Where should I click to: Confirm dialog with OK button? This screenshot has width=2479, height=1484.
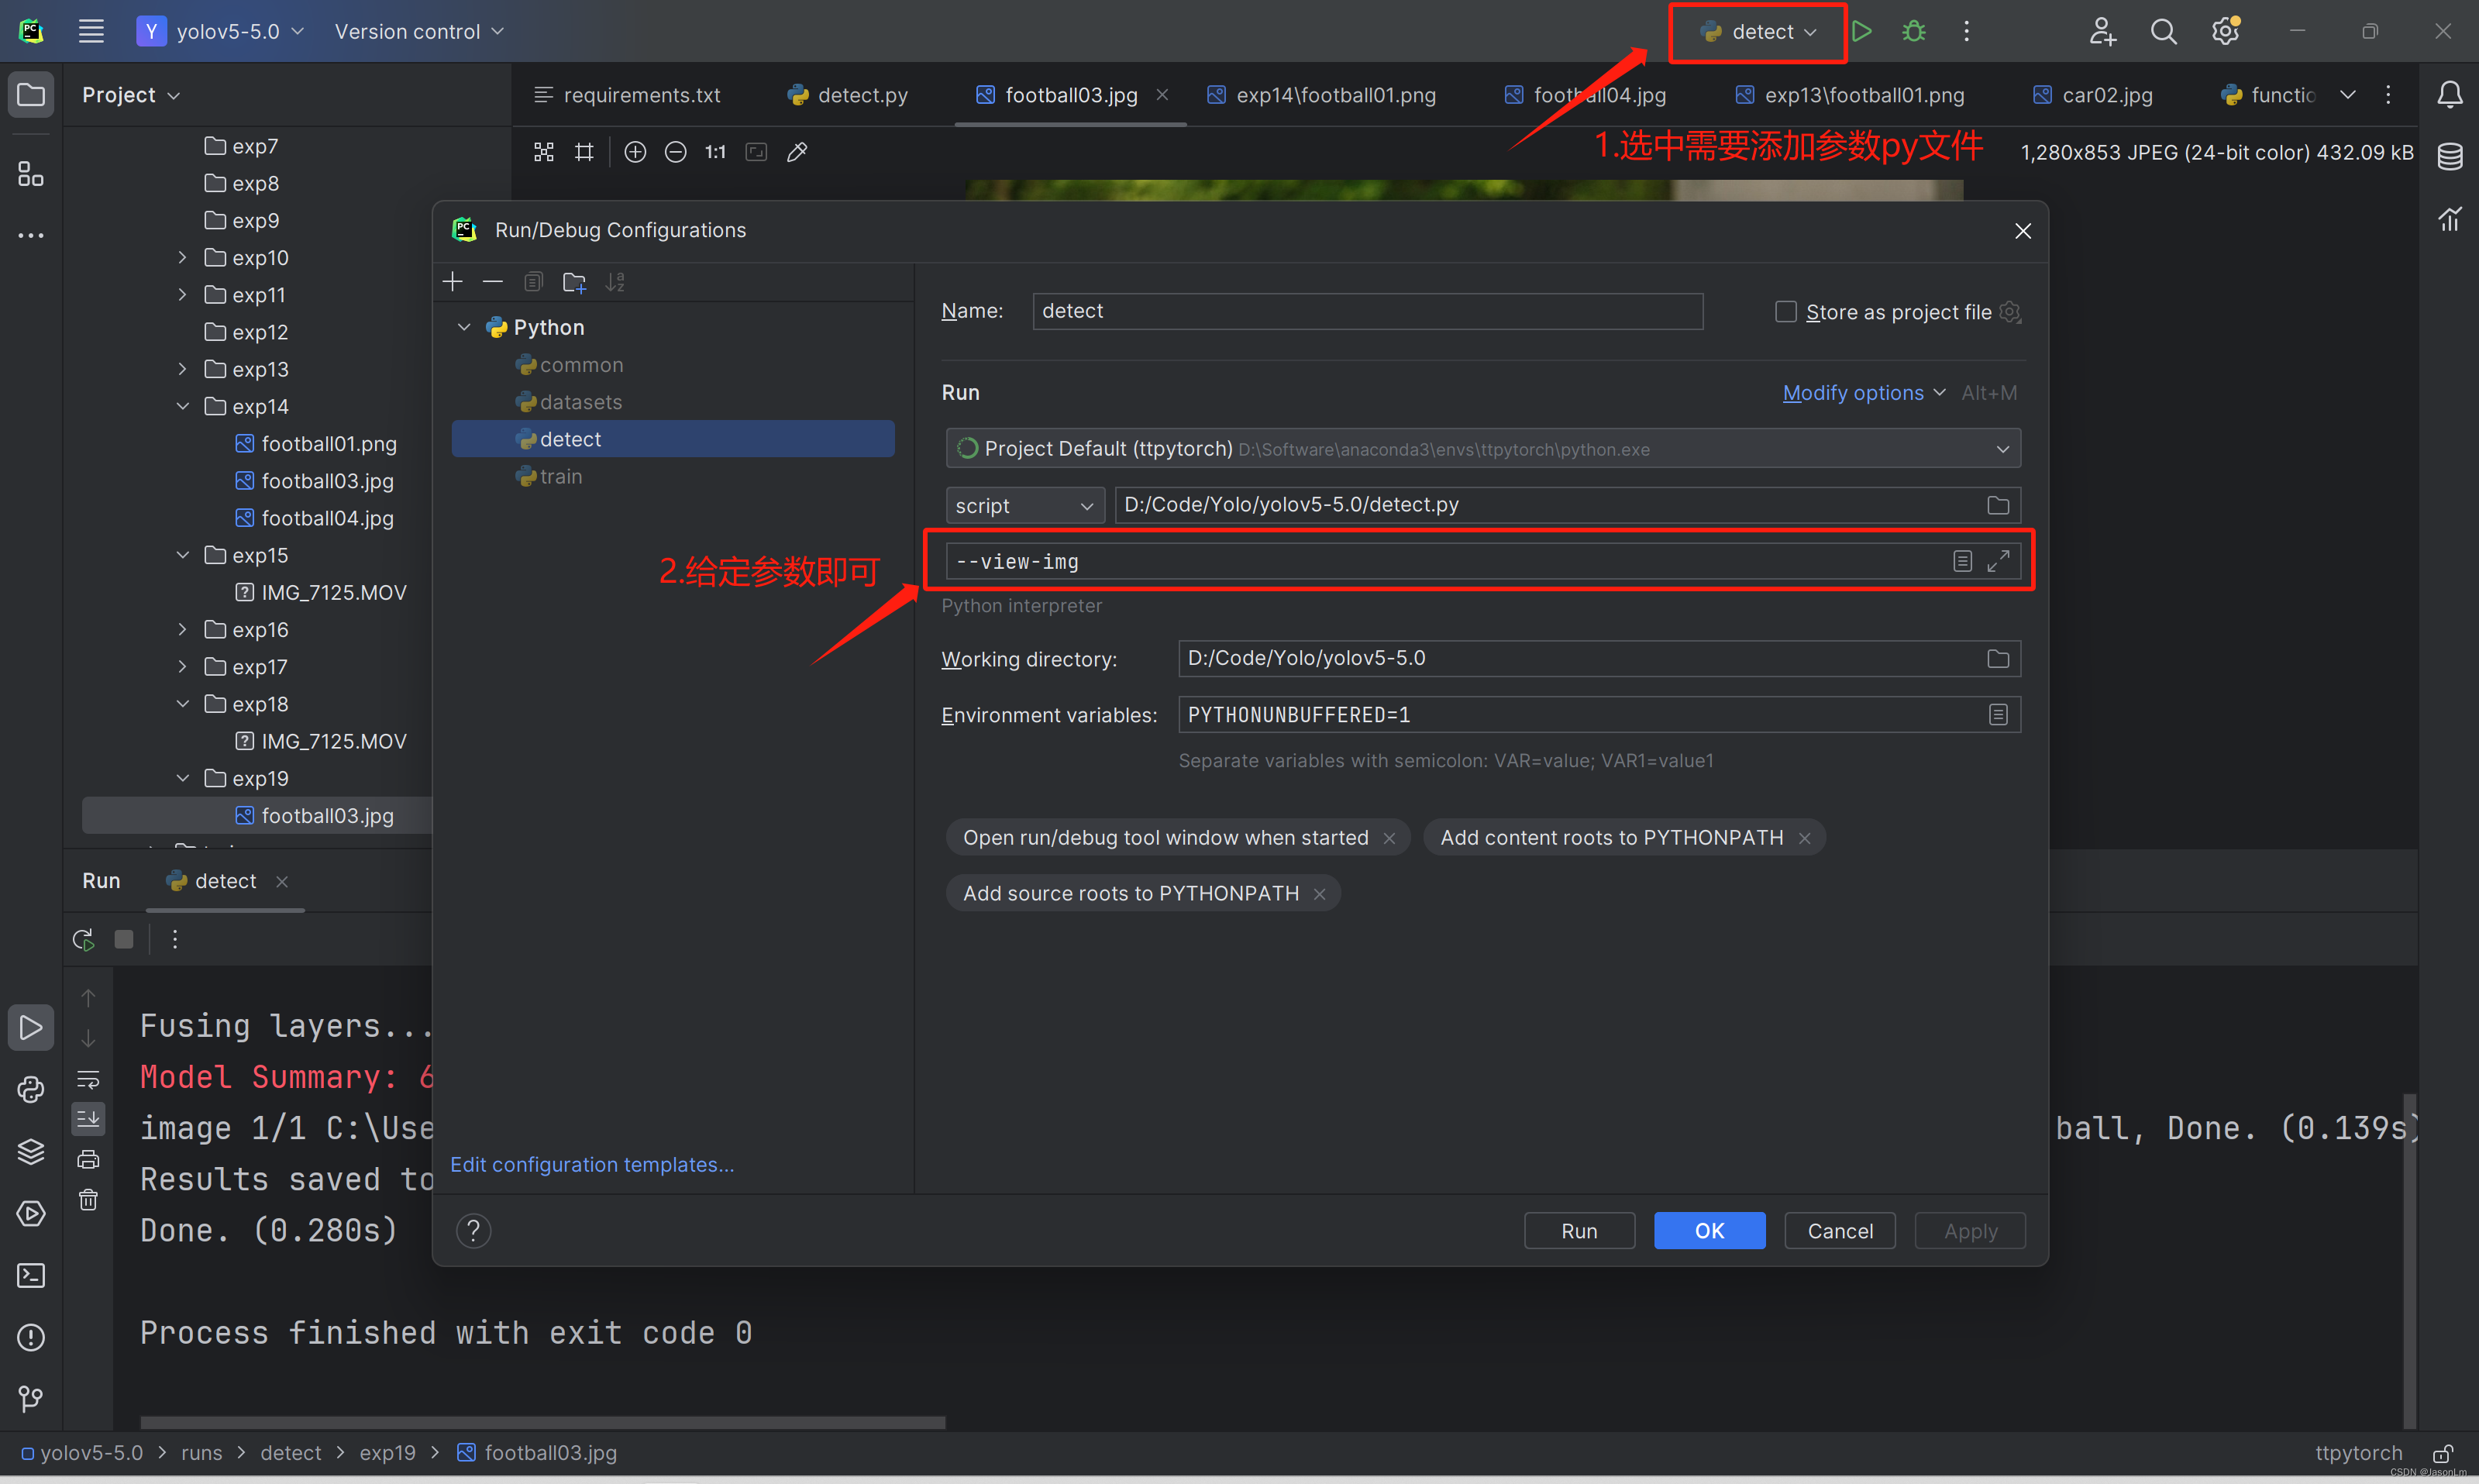[1709, 1231]
